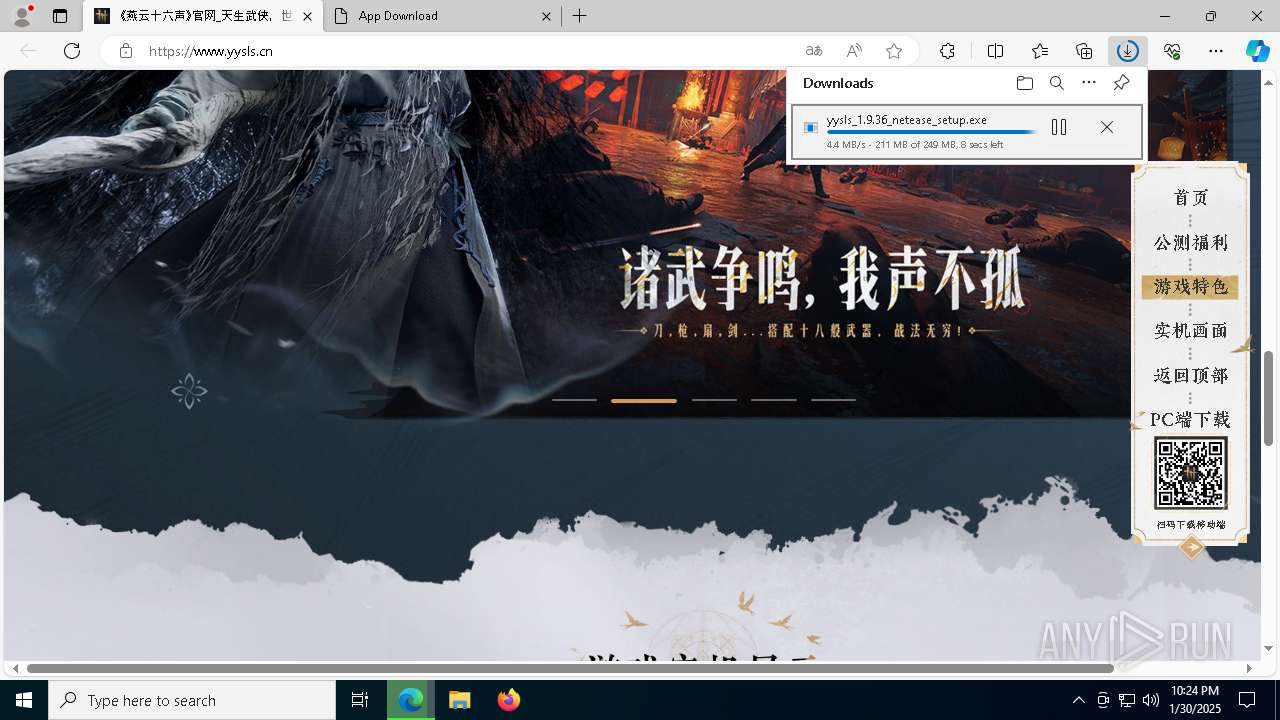Open the tab actions menu icon
The height and width of the screenshot is (720, 1280).
[x=60, y=16]
